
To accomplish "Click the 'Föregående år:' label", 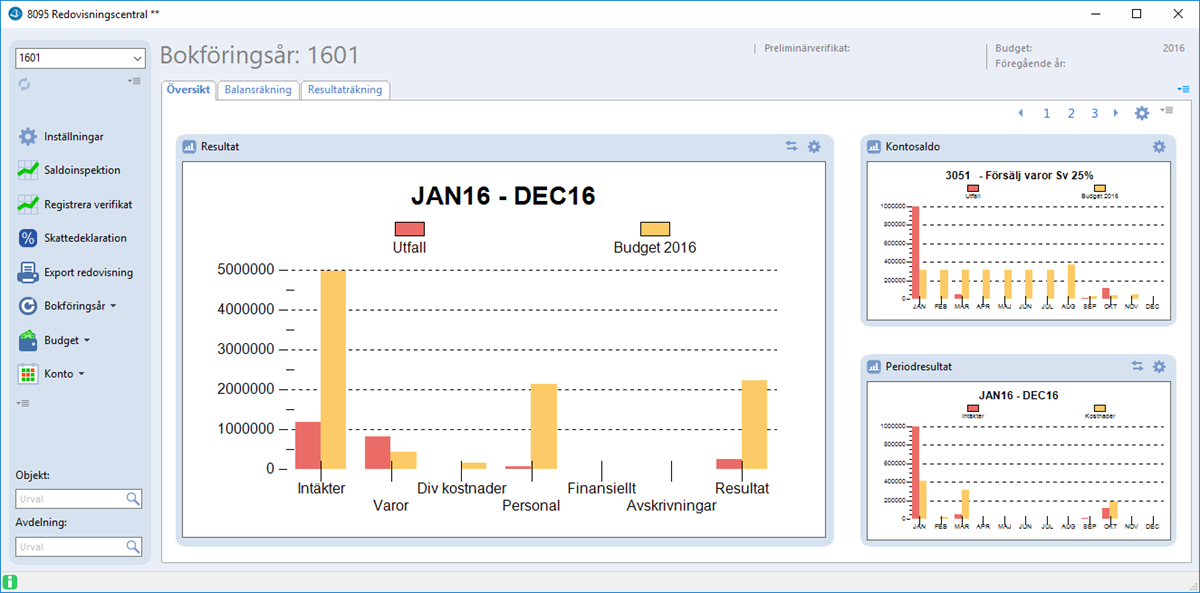I will pyautogui.click(x=1030, y=63).
